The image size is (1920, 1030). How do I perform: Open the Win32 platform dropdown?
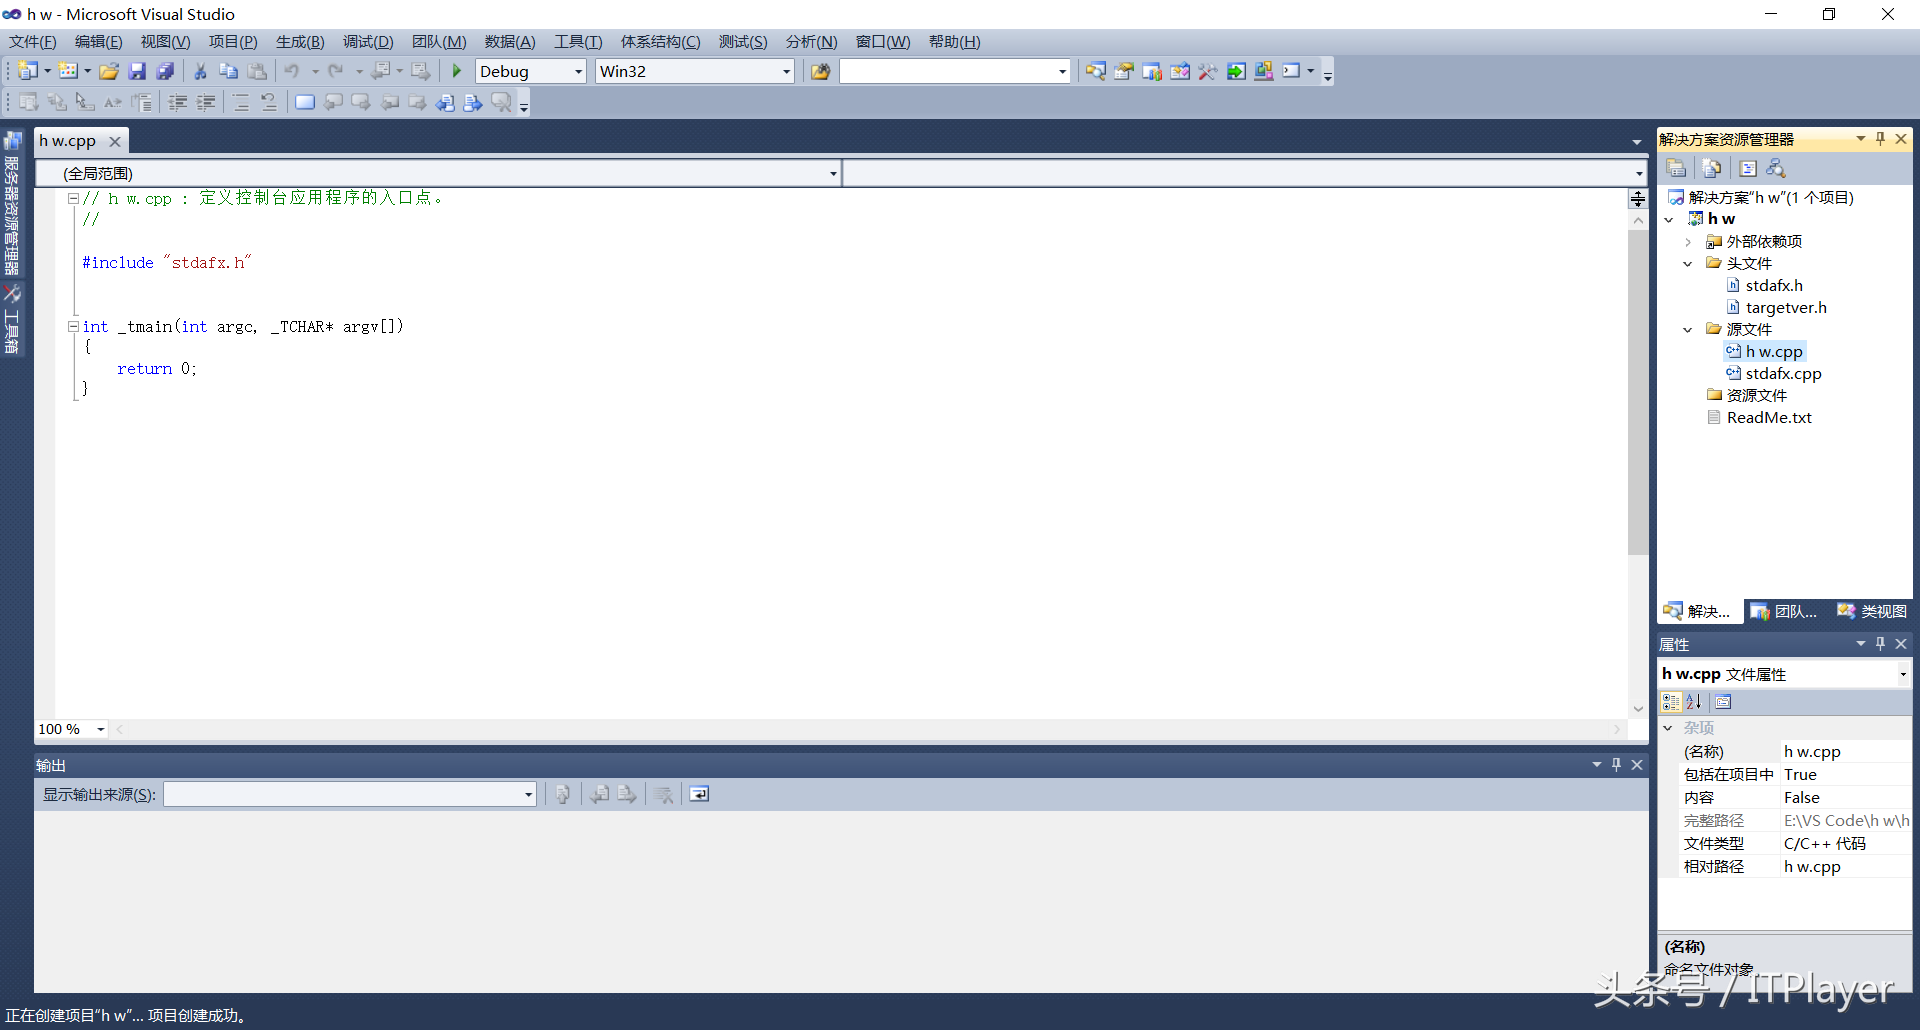[786, 72]
